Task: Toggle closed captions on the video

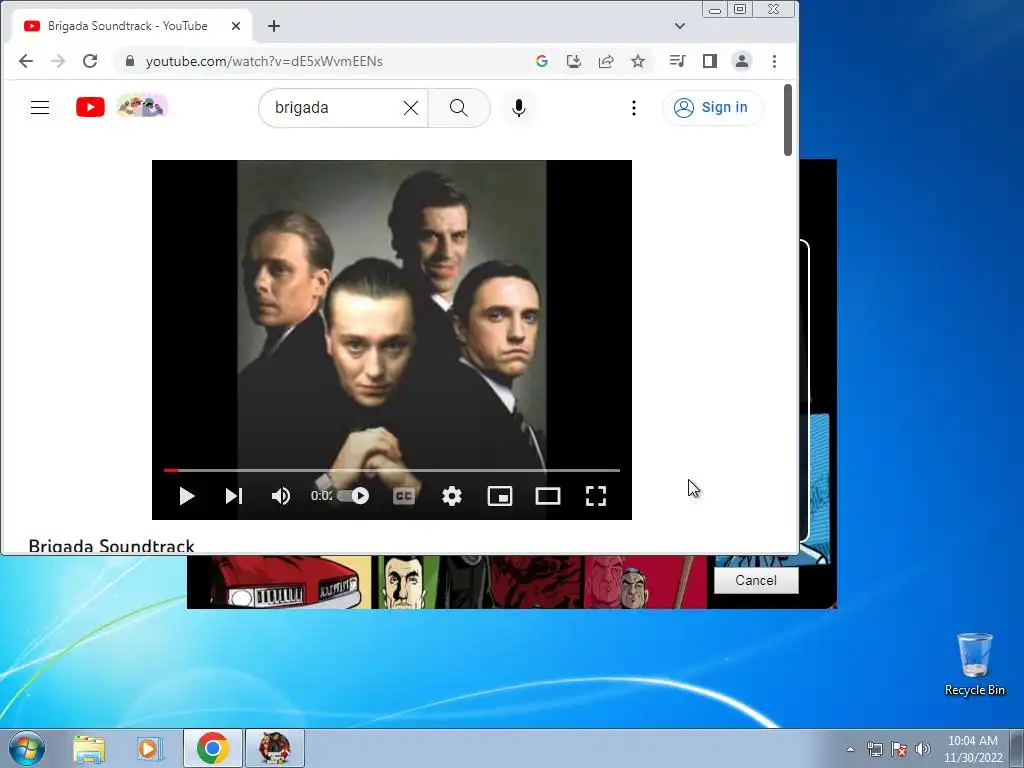Action: click(404, 496)
